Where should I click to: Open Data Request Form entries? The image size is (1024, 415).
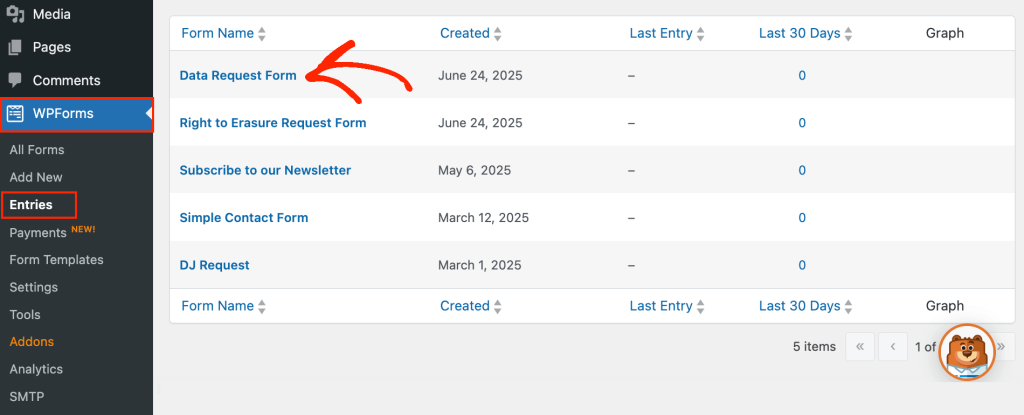click(238, 75)
